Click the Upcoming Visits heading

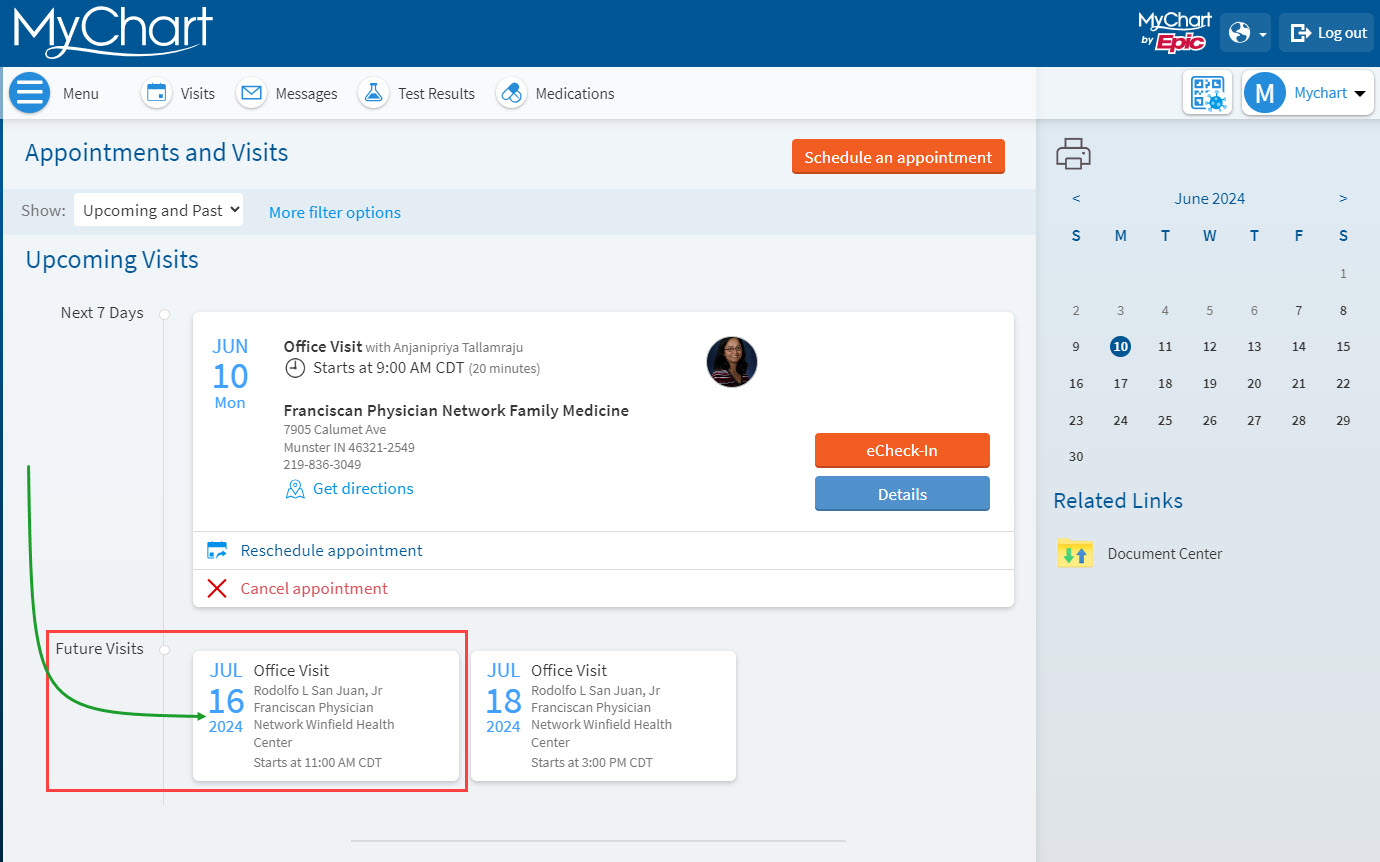pyautogui.click(x=112, y=260)
